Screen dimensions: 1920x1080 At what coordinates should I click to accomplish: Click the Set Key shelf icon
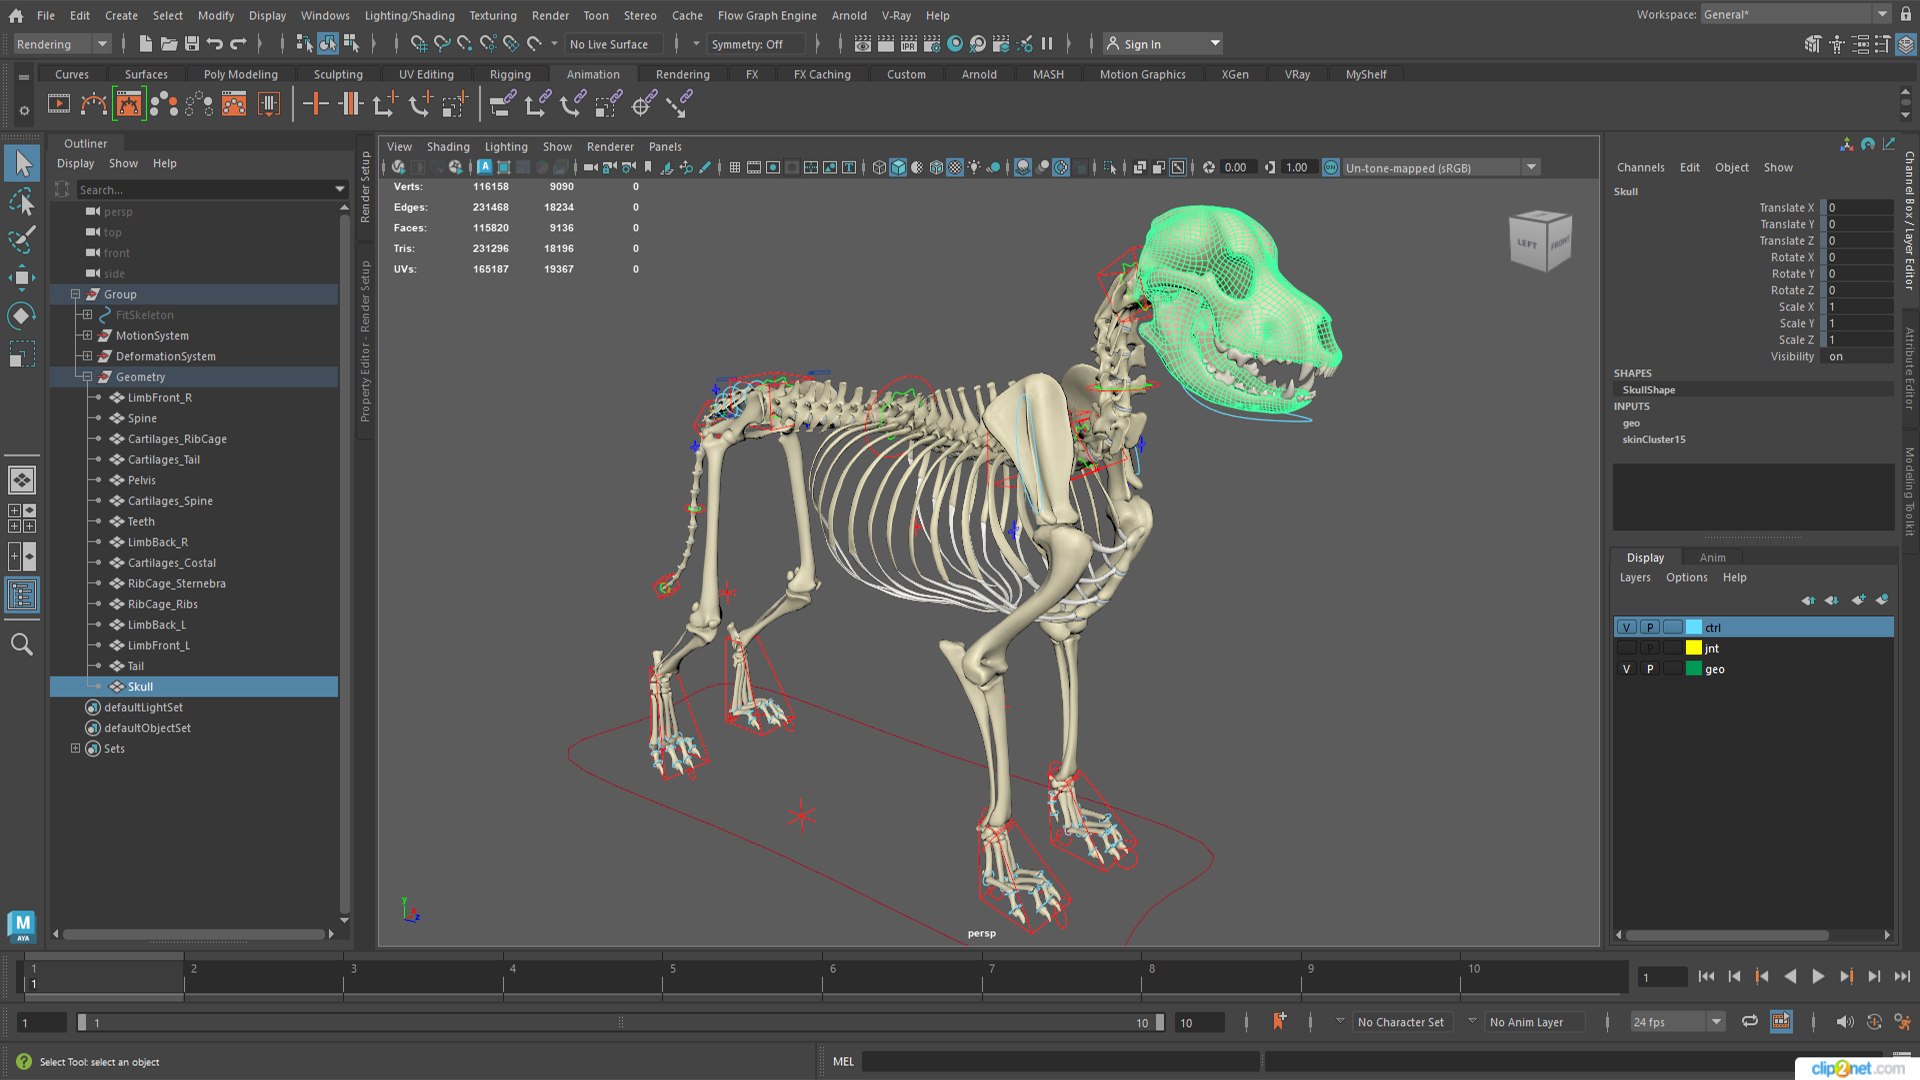tap(316, 103)
